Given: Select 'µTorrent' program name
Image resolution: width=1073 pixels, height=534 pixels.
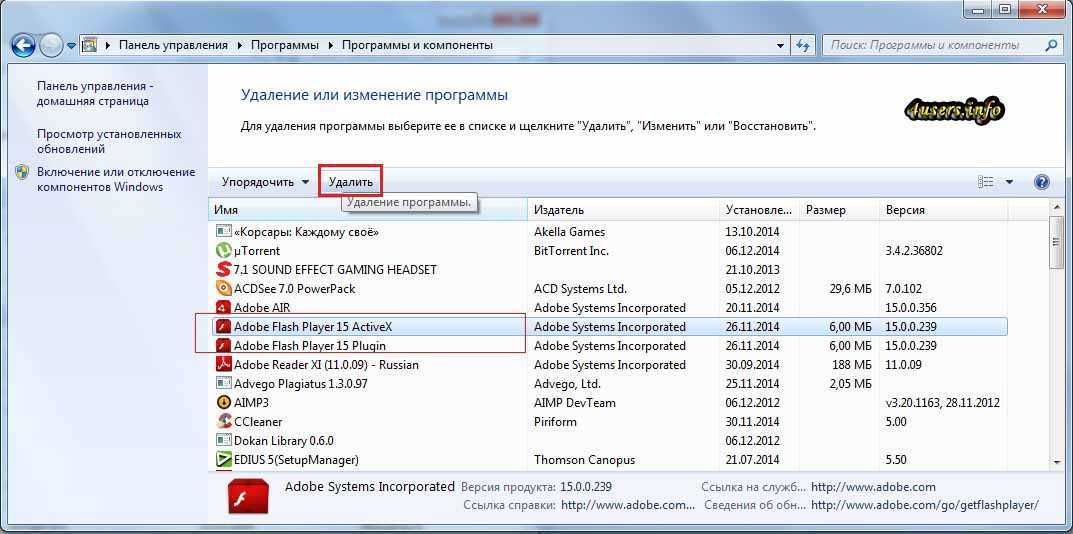Looking at the screenshot, I should 257,251.
